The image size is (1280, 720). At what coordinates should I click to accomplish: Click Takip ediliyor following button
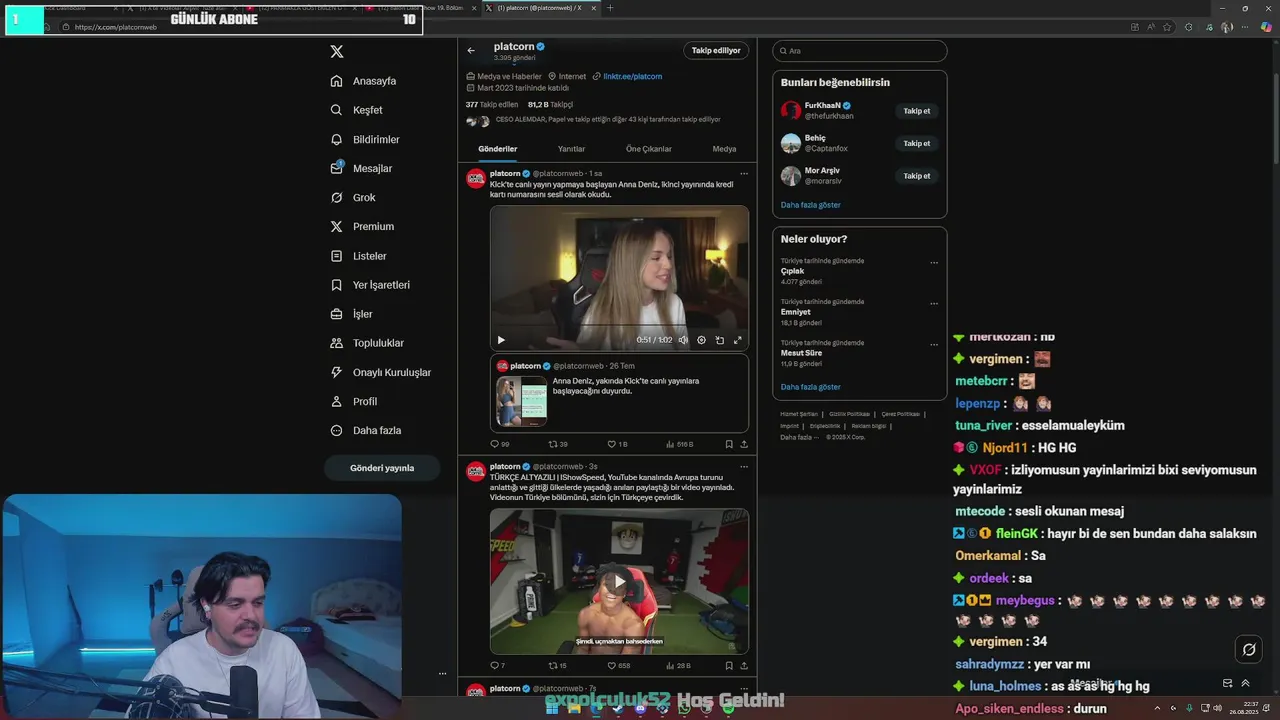[x=716, y=50]
